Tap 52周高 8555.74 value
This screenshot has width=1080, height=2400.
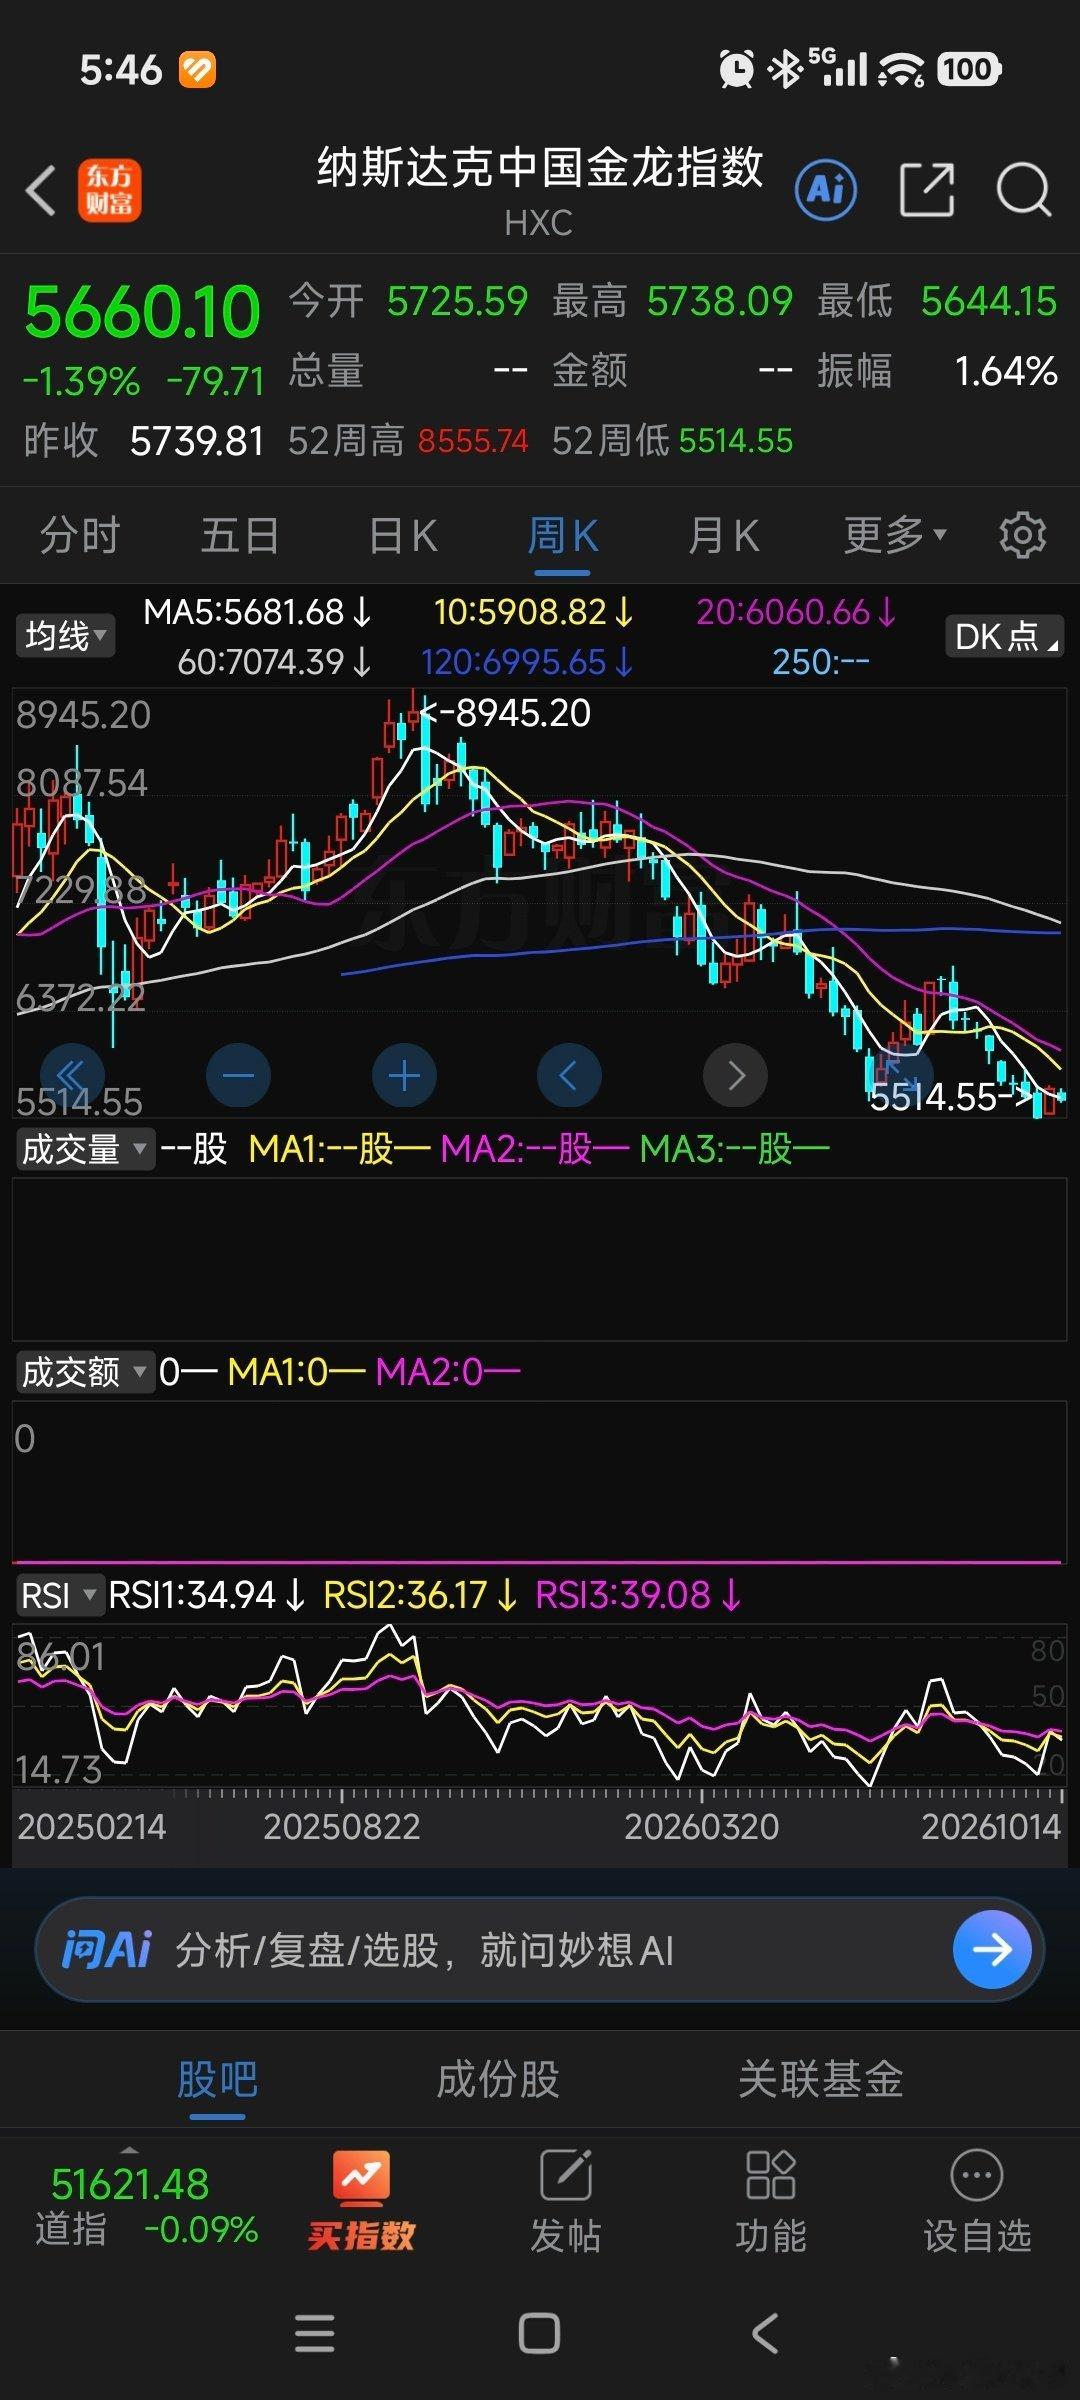[x=472, y=441]
